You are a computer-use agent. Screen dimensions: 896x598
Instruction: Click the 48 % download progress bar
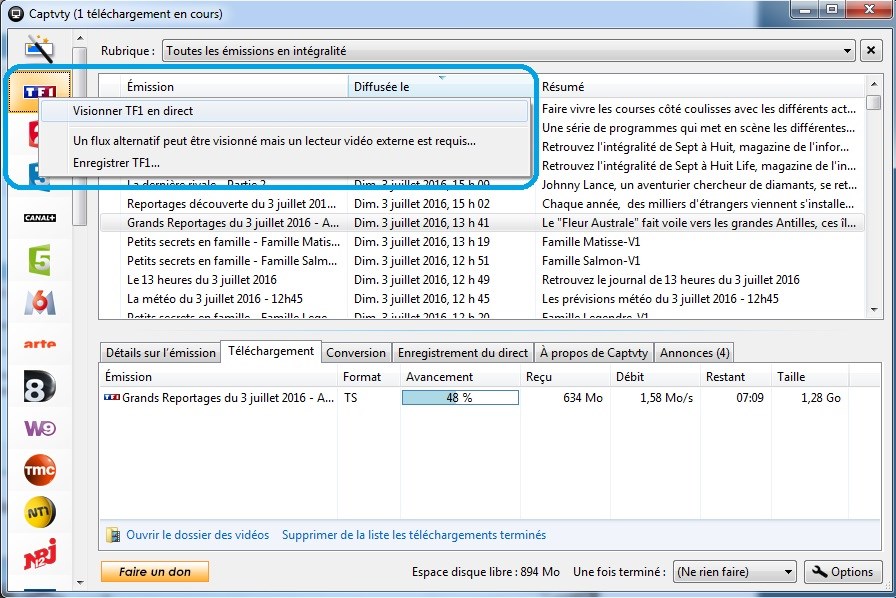click(460, 397)
